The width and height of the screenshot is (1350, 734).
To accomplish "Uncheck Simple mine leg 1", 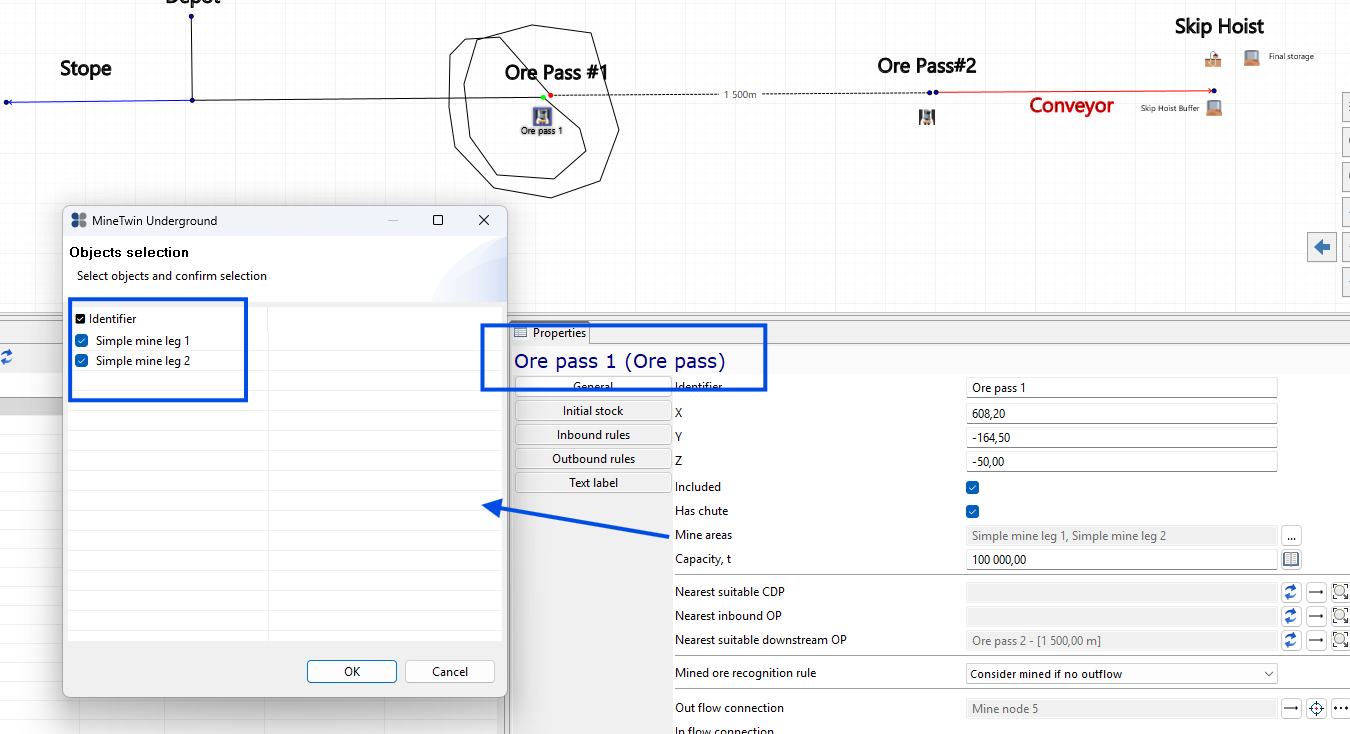I will pos(82,341).
